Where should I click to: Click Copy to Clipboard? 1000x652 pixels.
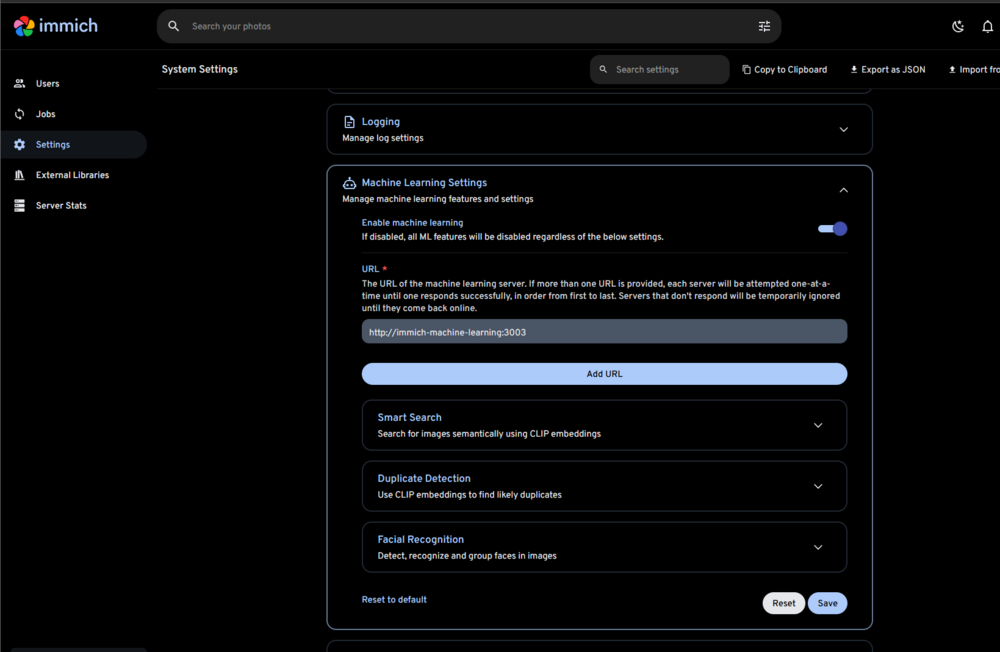pyautogui.click(x=784, y=70)
